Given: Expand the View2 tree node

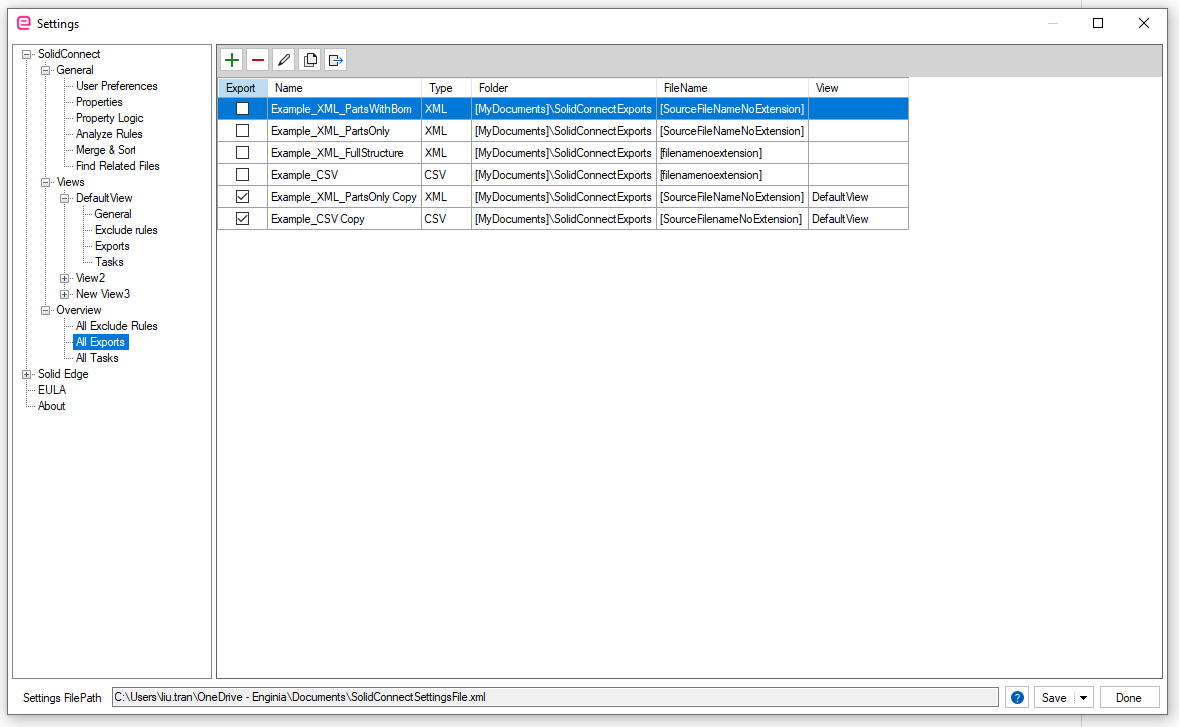Looking at the screenshot, I should 65,278.
